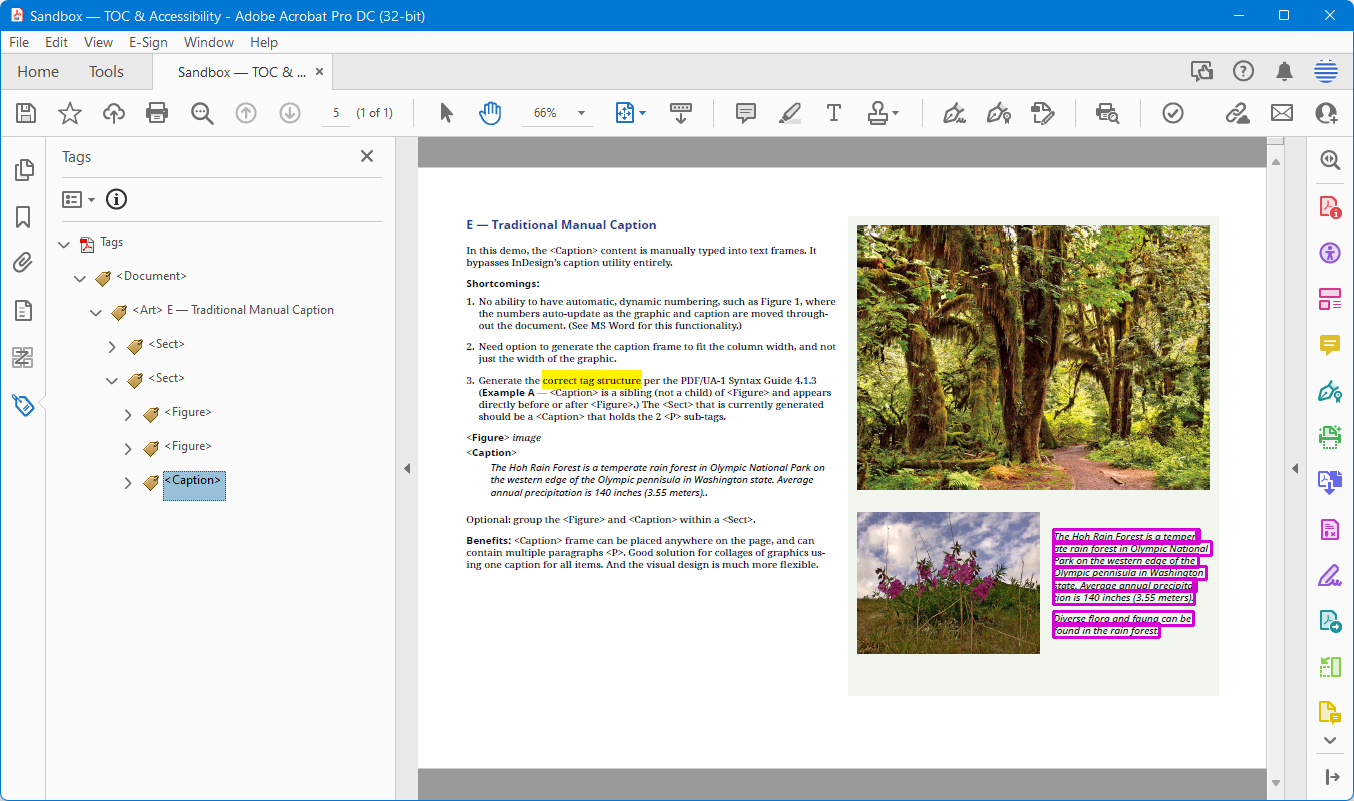The height and width of the screenshot is (801, 1354).
Task: Select the highlighted <Caption> tag
Action: pos(194,481)
